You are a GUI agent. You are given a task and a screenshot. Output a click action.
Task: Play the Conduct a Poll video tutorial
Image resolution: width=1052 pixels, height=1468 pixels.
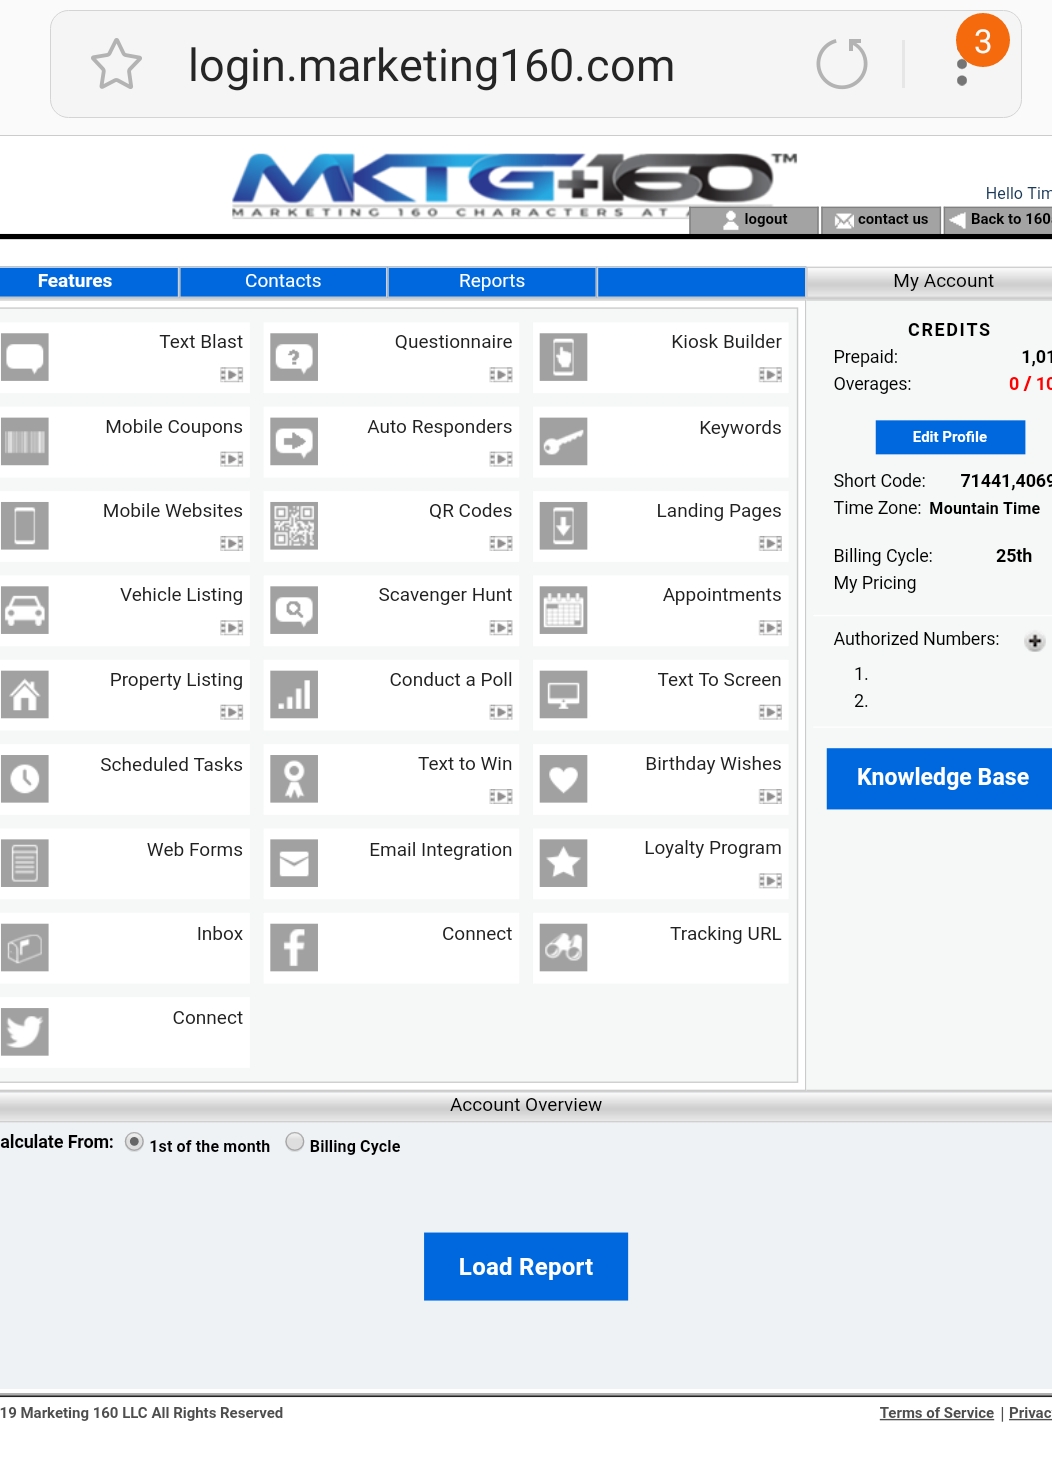coord(501,712)
